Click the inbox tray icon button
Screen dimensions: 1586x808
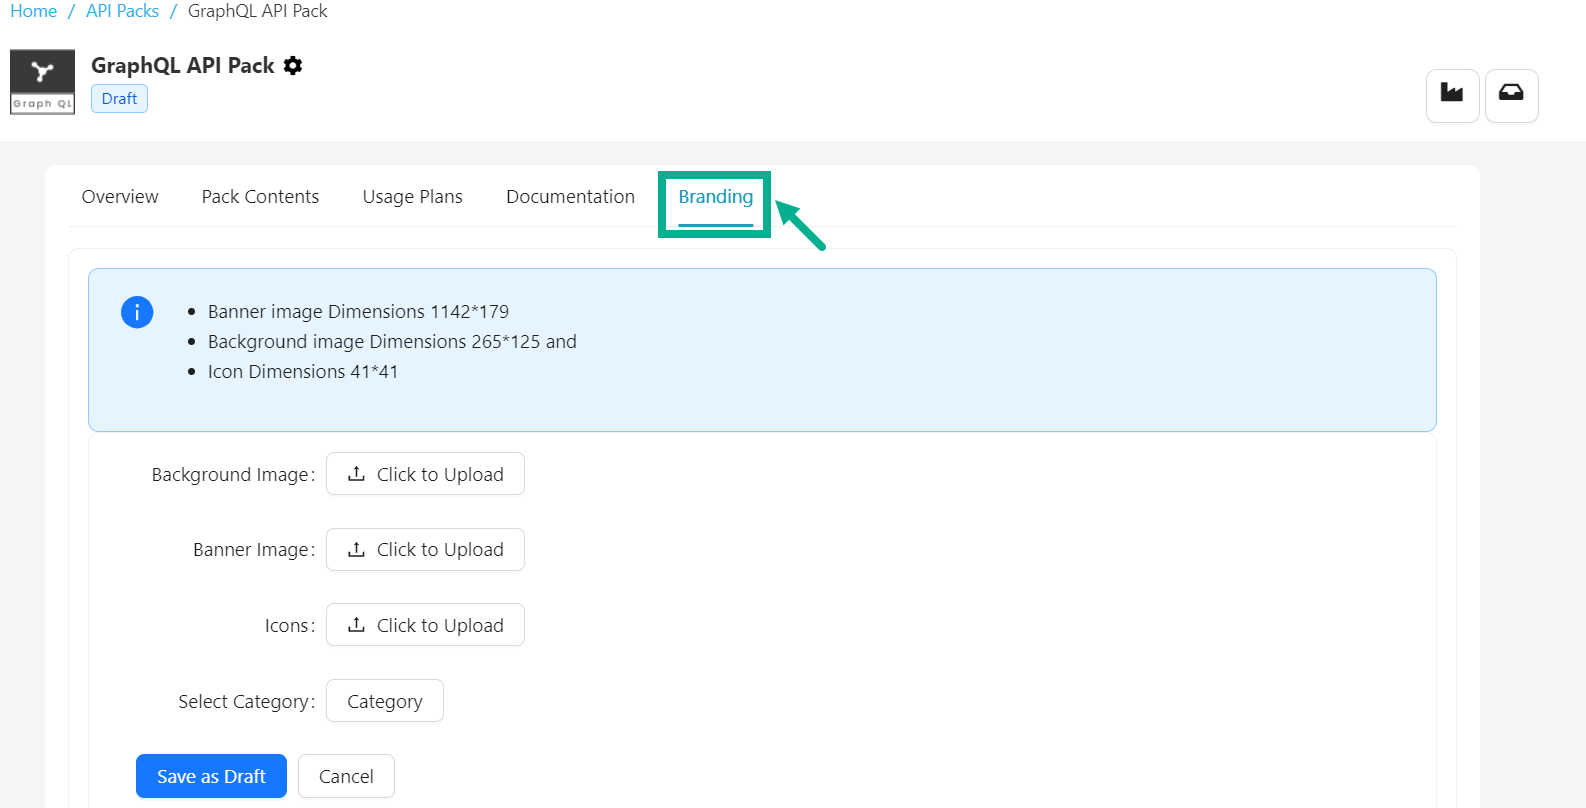click(1511, 94)
